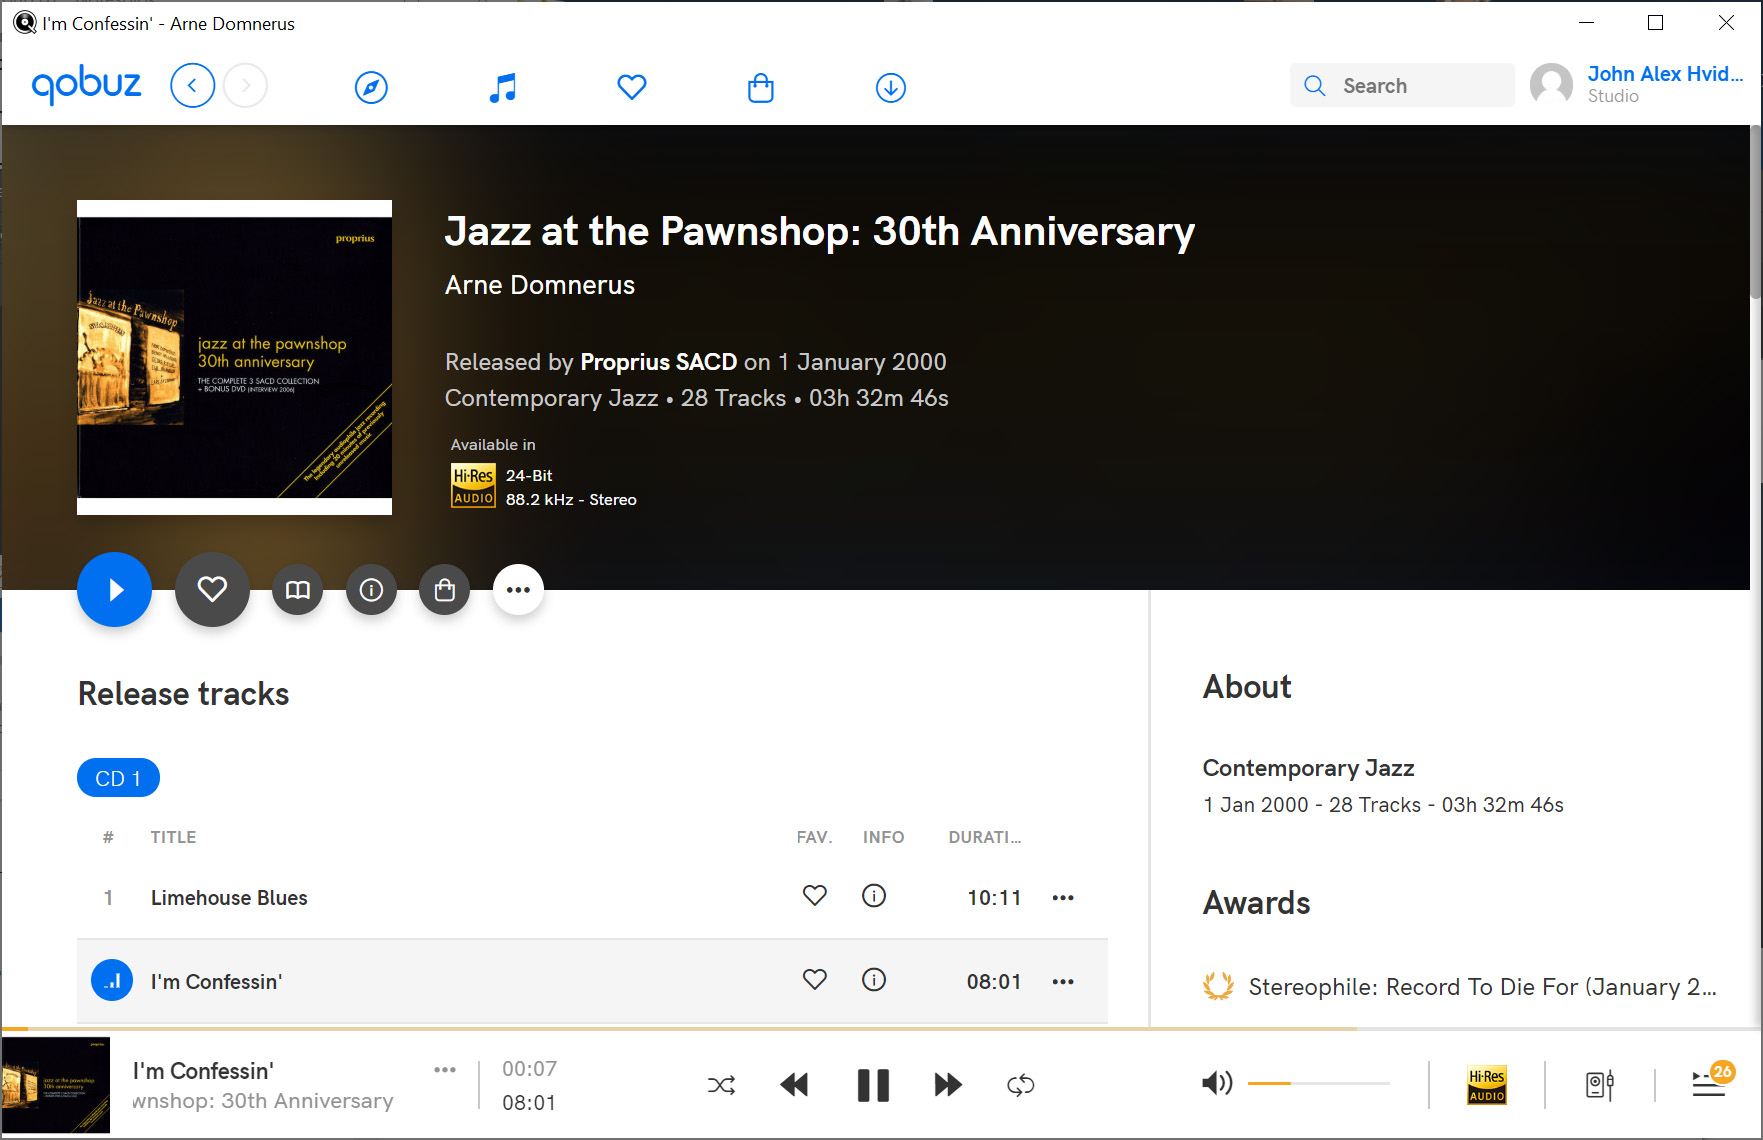Screen dimensions: 1763x1140
Task: Click the I'm Confessin' title in track list
Action: click(217, 982)
